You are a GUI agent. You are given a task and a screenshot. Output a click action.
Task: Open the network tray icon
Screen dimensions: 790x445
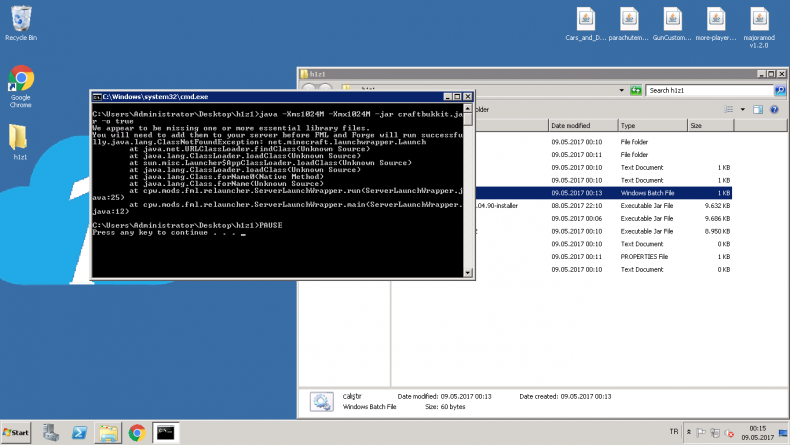(x=715, y=432)
